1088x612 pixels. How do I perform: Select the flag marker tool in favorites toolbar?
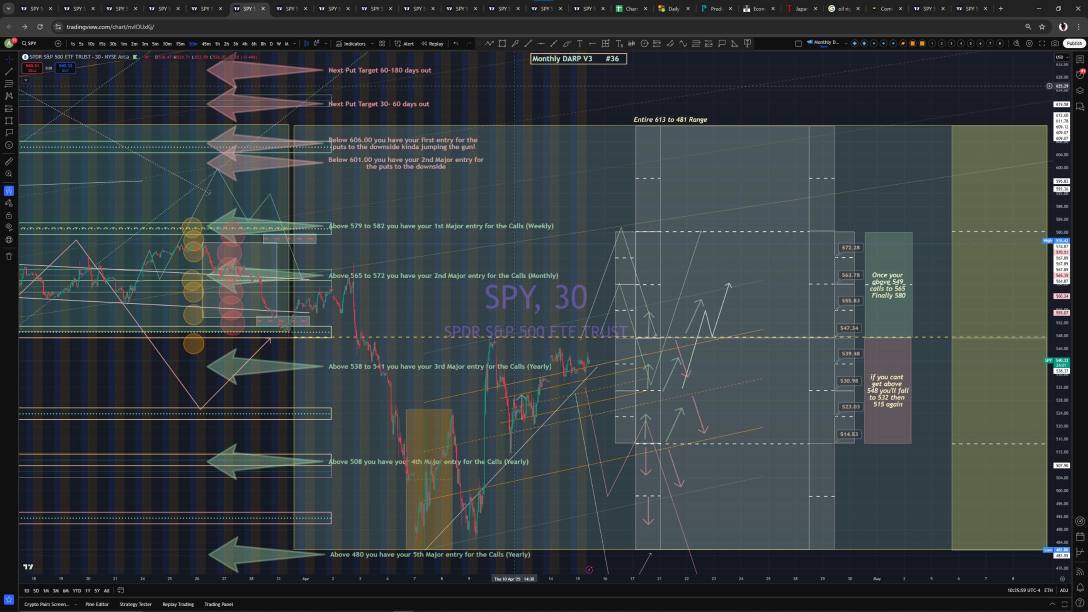[x=722, y=43]
